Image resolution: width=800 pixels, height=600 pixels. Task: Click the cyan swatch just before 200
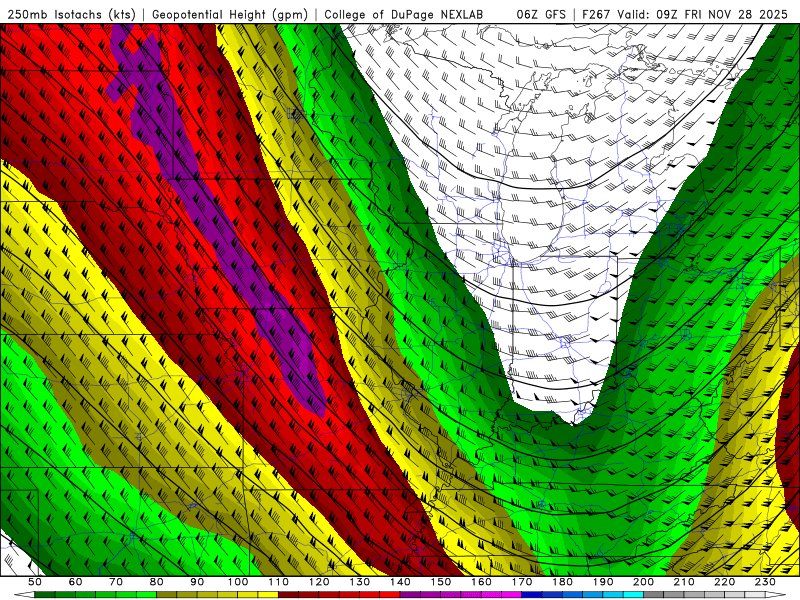coord(633,594)
